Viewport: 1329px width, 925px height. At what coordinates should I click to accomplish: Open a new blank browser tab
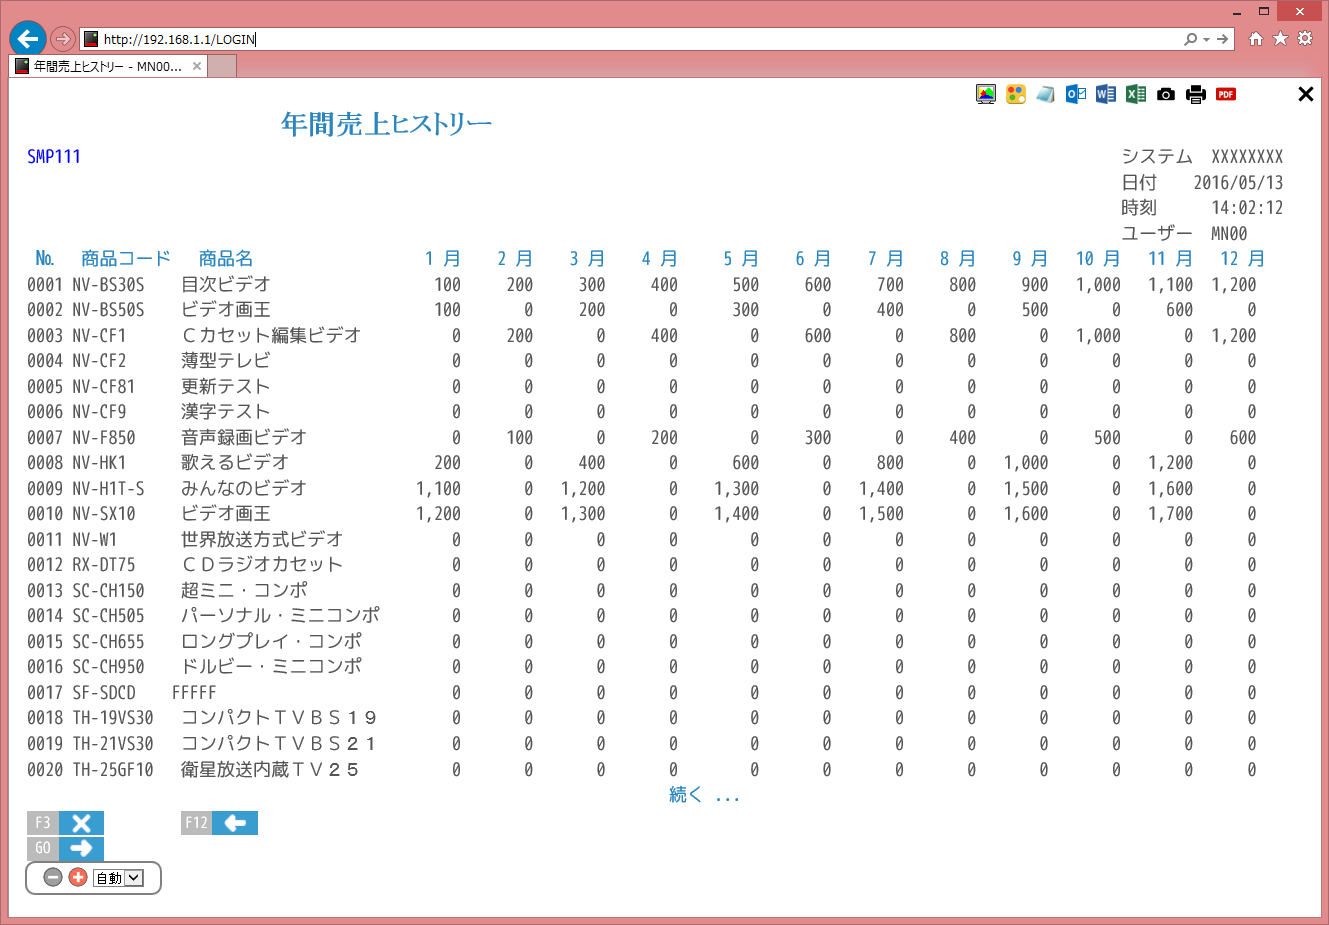[222, 67]
